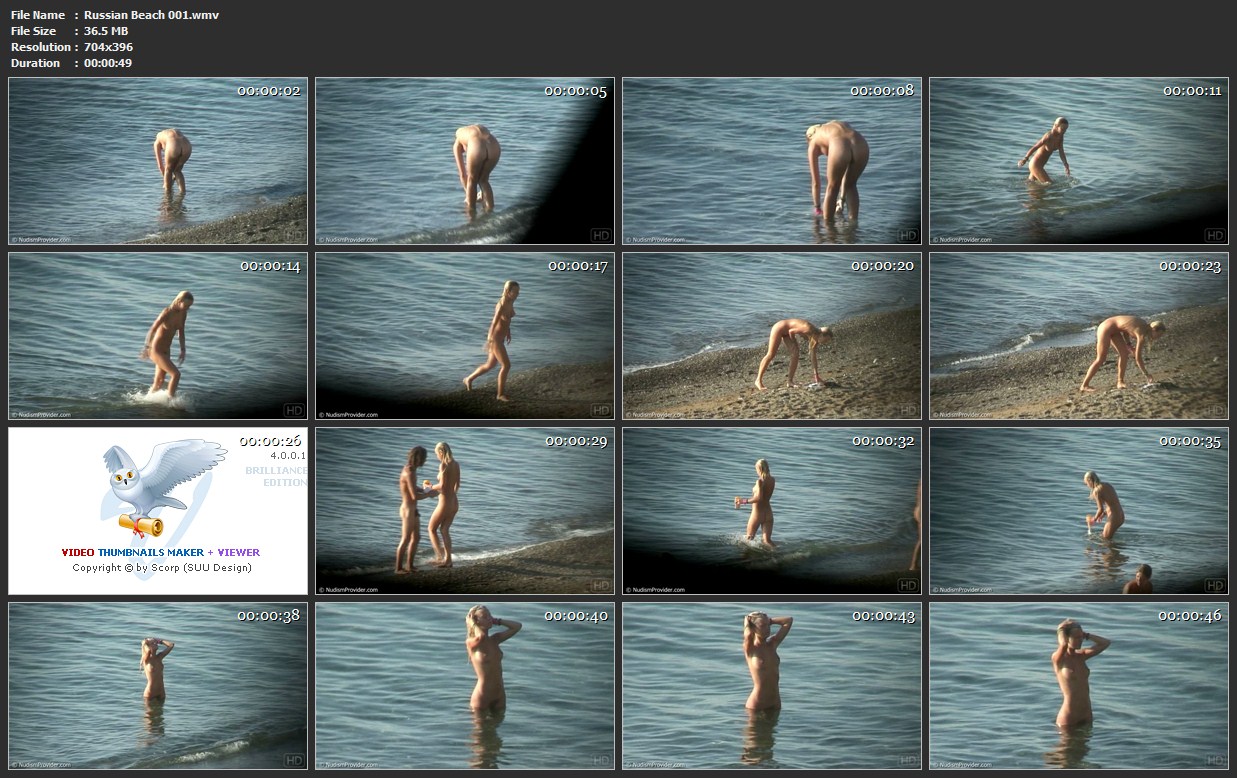Screen dimensions: 1237x778
Task: Open the thumbnail at timestamp 00:00:40
Action: [464, 685]
